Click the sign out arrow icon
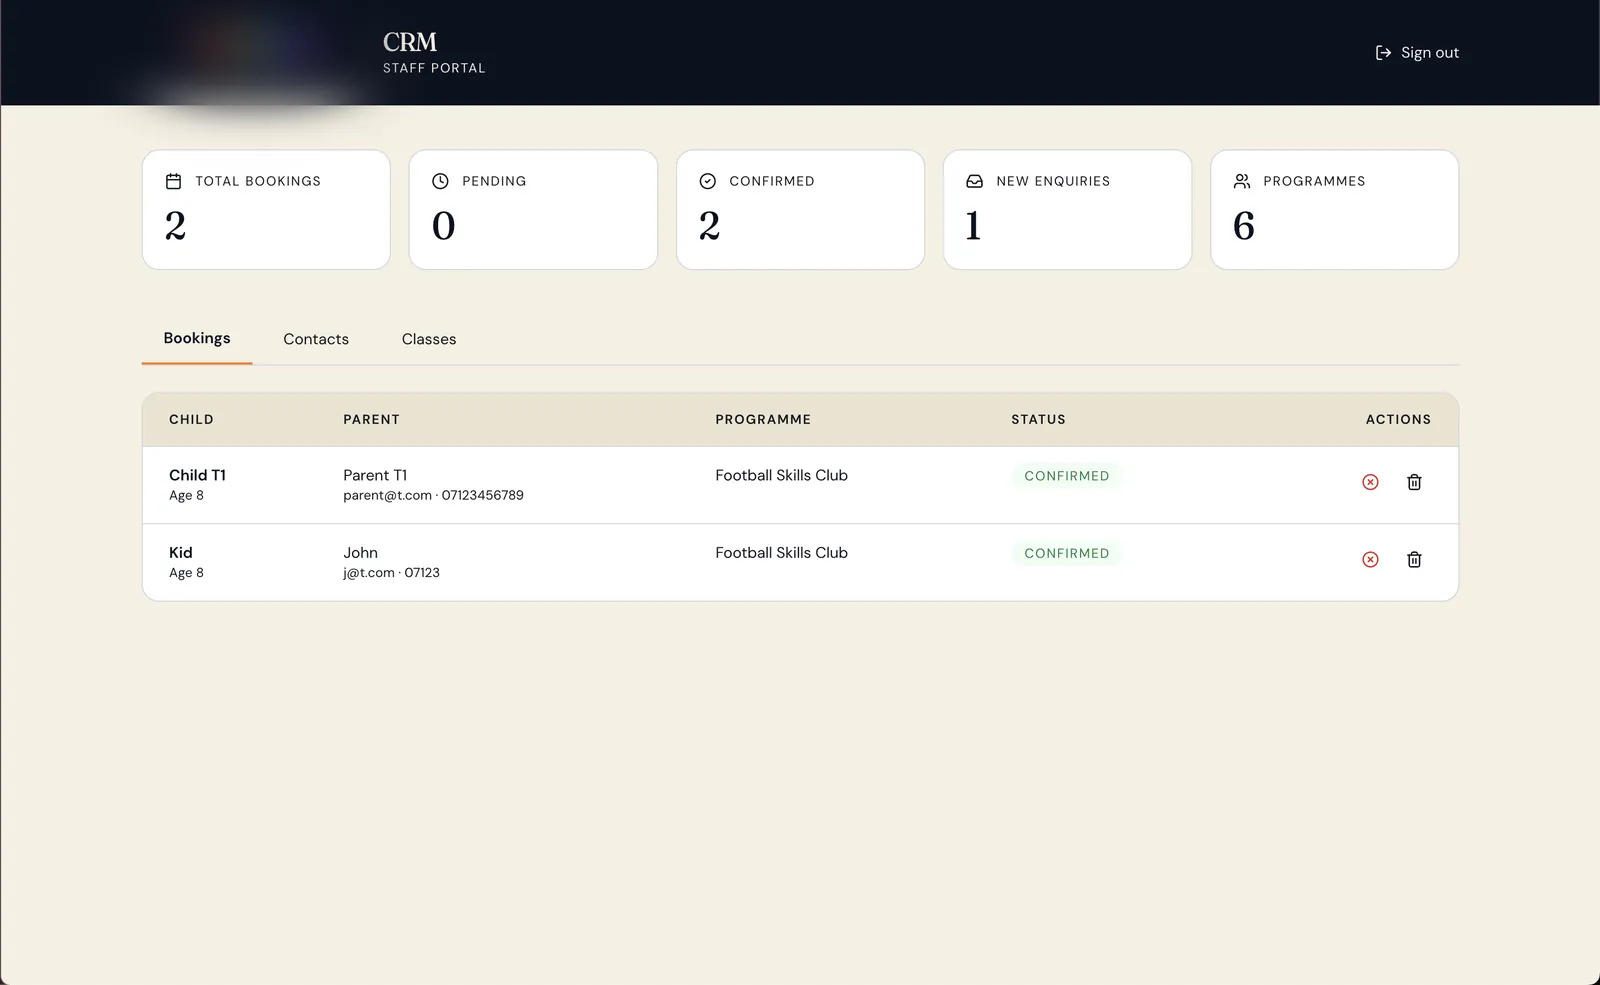This screenshot has height=985, width=1600. click(1383, 52)
